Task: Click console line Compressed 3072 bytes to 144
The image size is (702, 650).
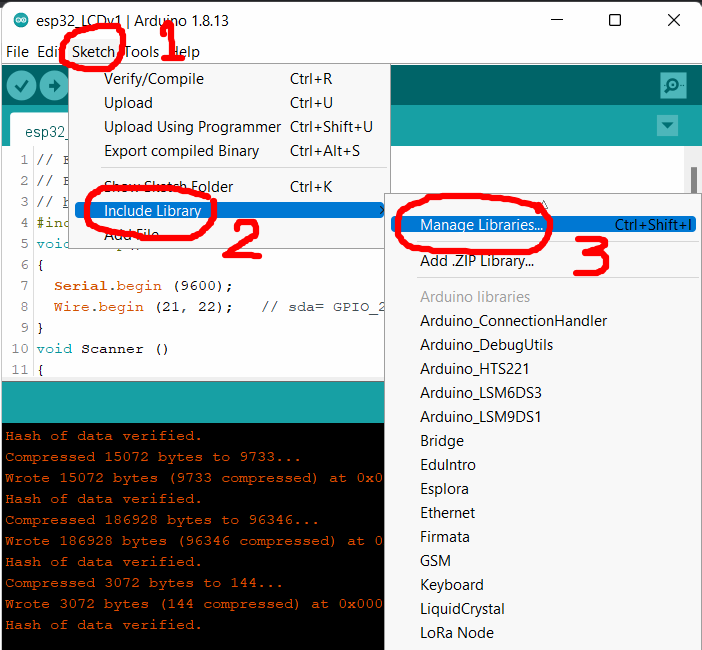Action: click(144, 583)
